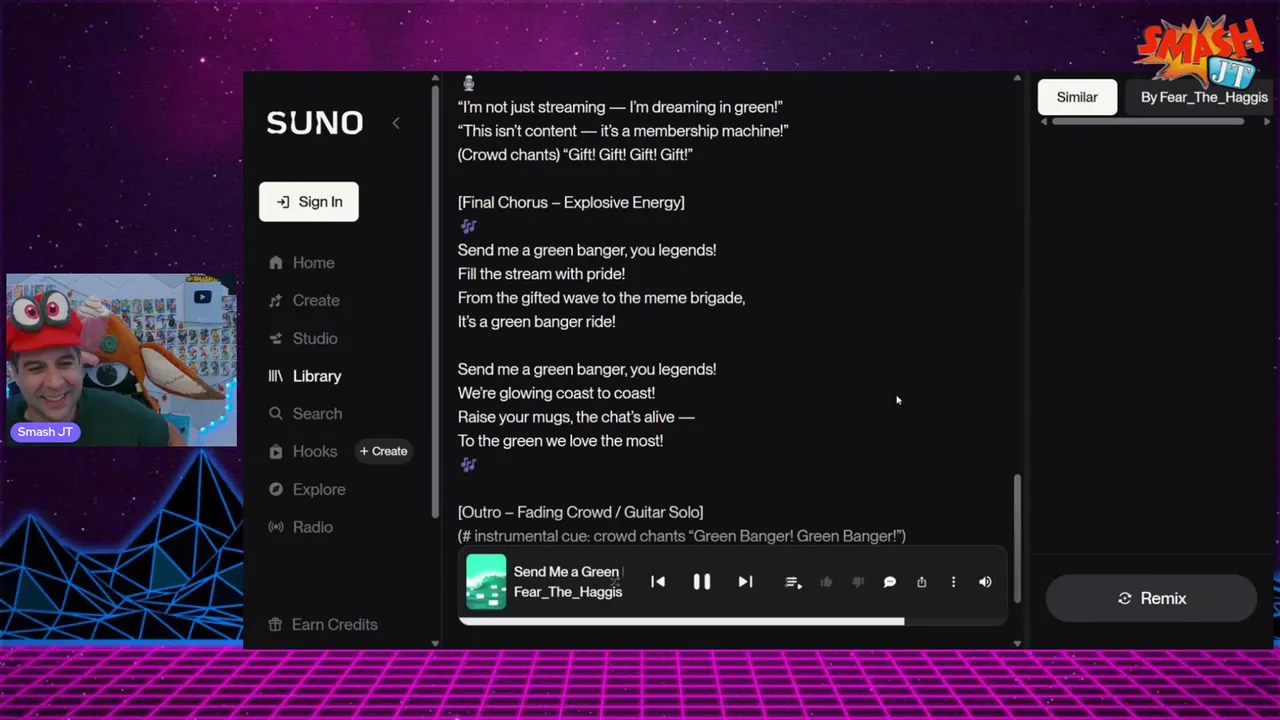Click the sidebar vertical scrollbar
This screenshot has width=1280, height=720.
click(x=435, y=302)
